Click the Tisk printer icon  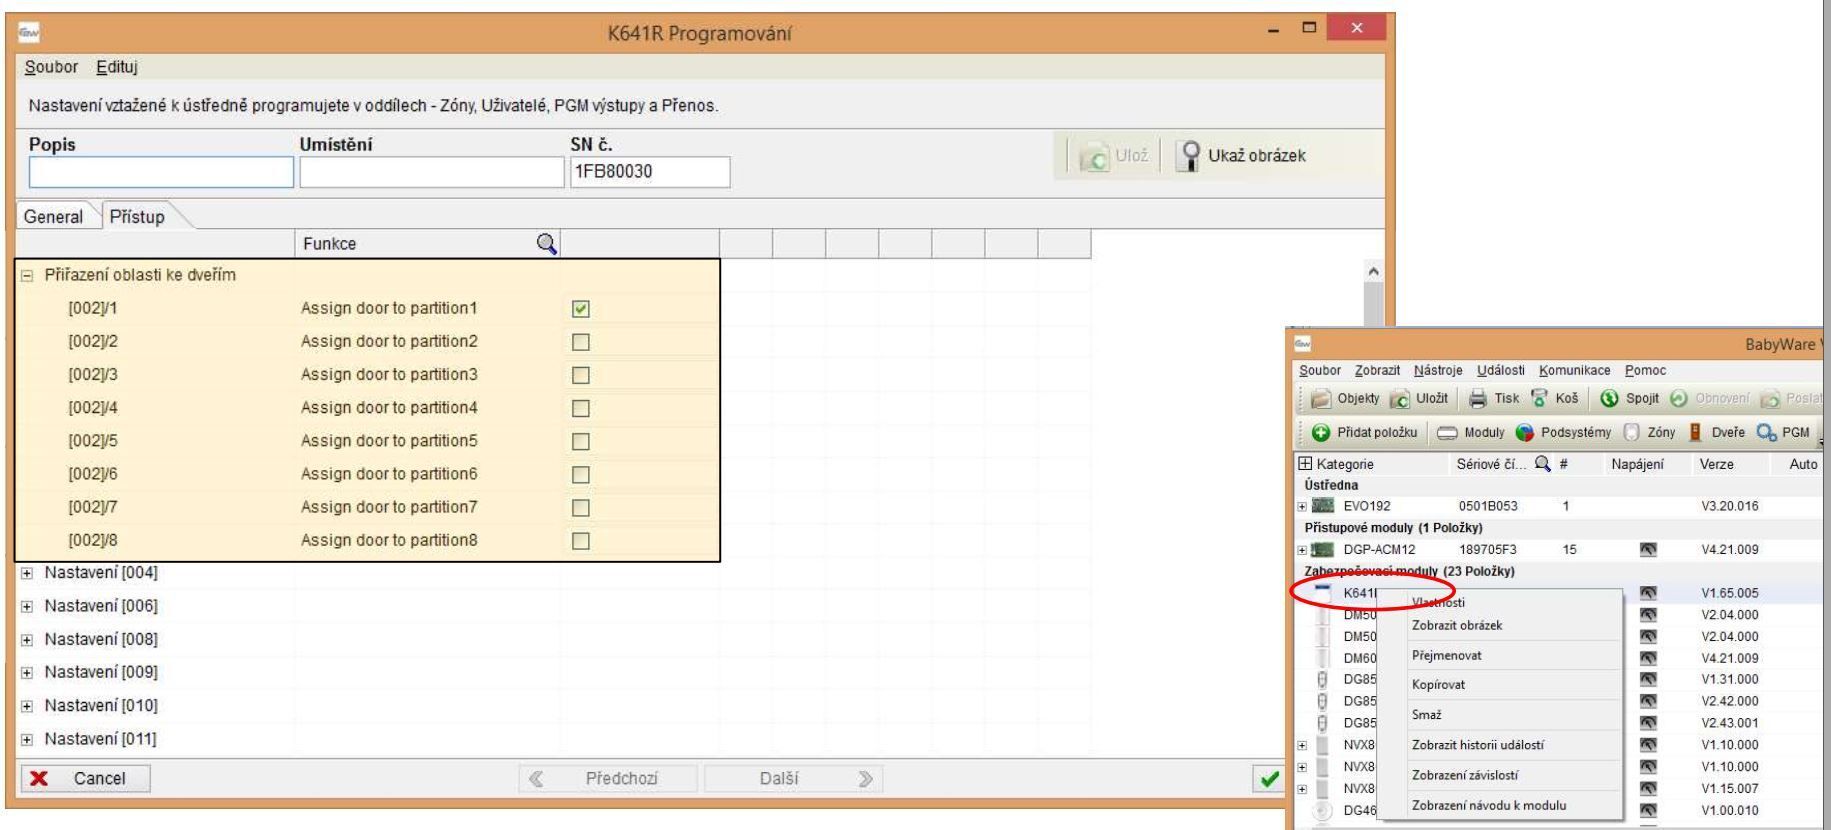[1478, 399]
